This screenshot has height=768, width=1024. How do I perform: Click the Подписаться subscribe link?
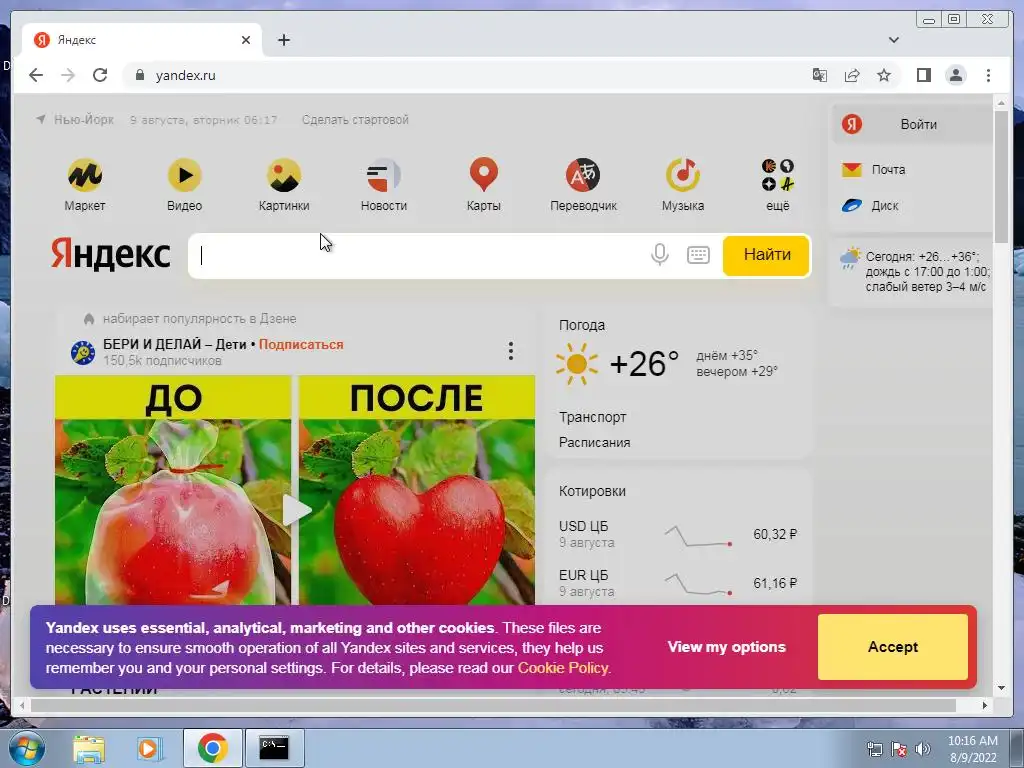click(x=301, y=344)
